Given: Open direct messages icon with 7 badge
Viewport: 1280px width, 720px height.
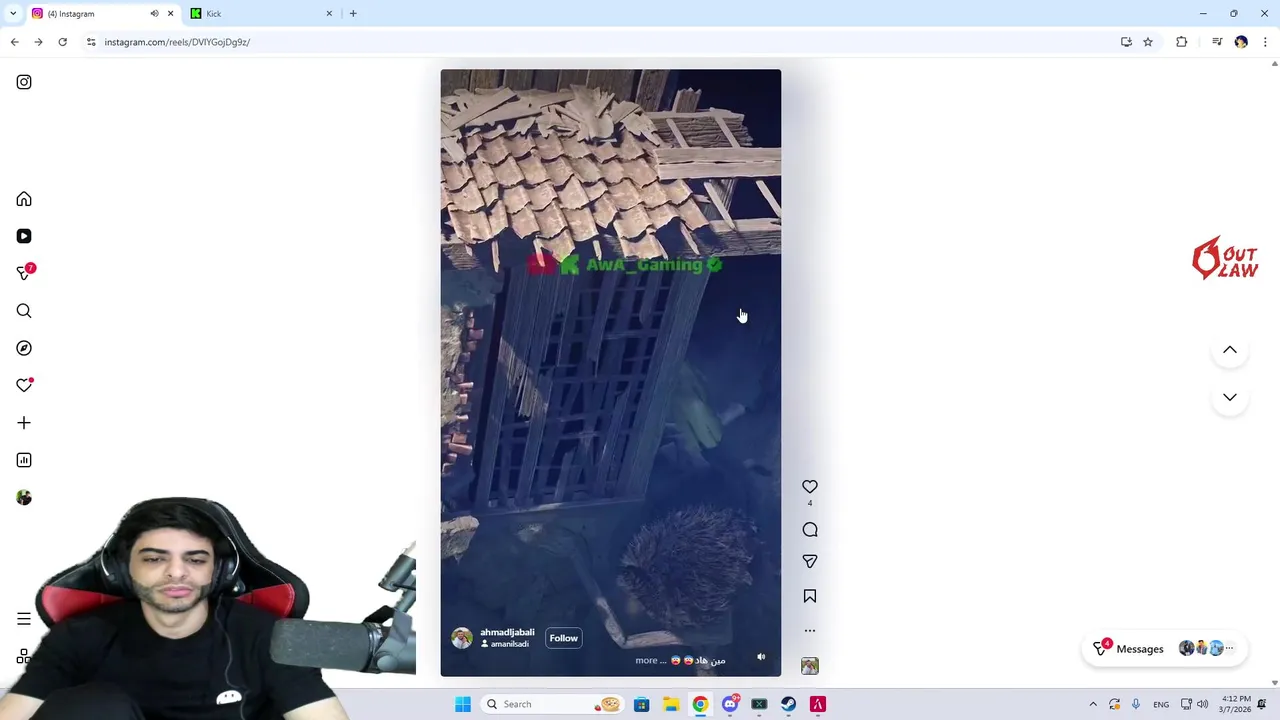Looking at the screenshot, I should (24, 273).
